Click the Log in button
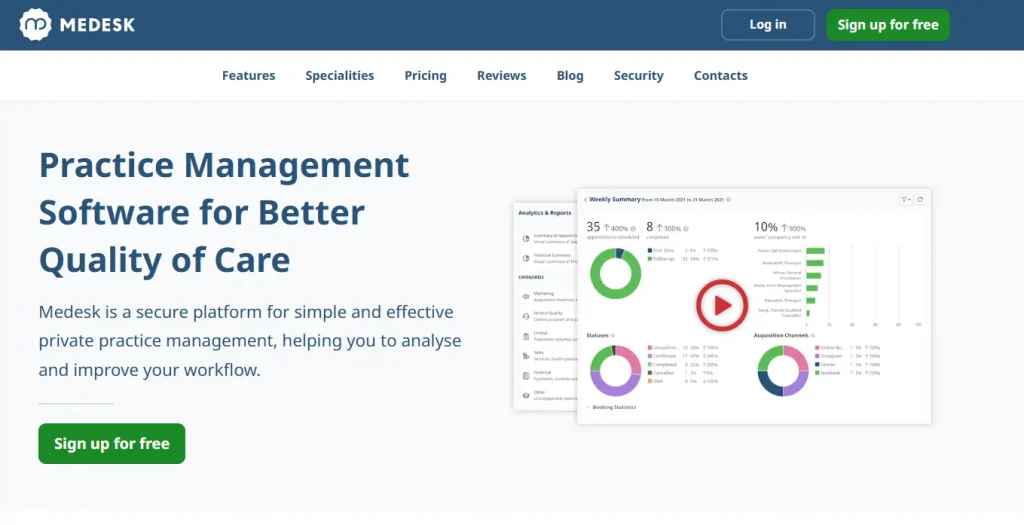 coord(768,25)
